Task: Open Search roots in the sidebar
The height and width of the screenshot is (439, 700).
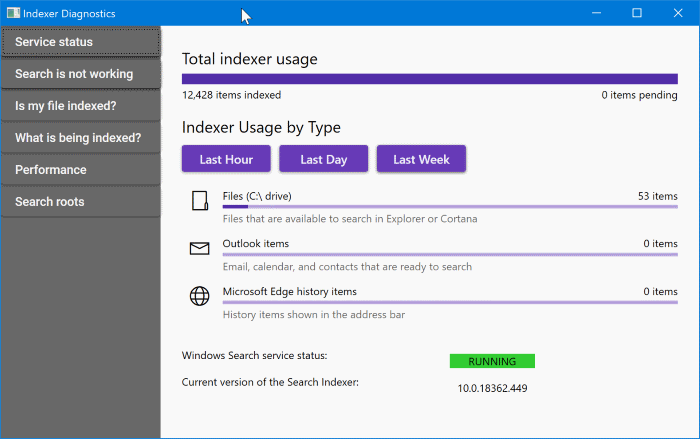Action: [80, 202]
